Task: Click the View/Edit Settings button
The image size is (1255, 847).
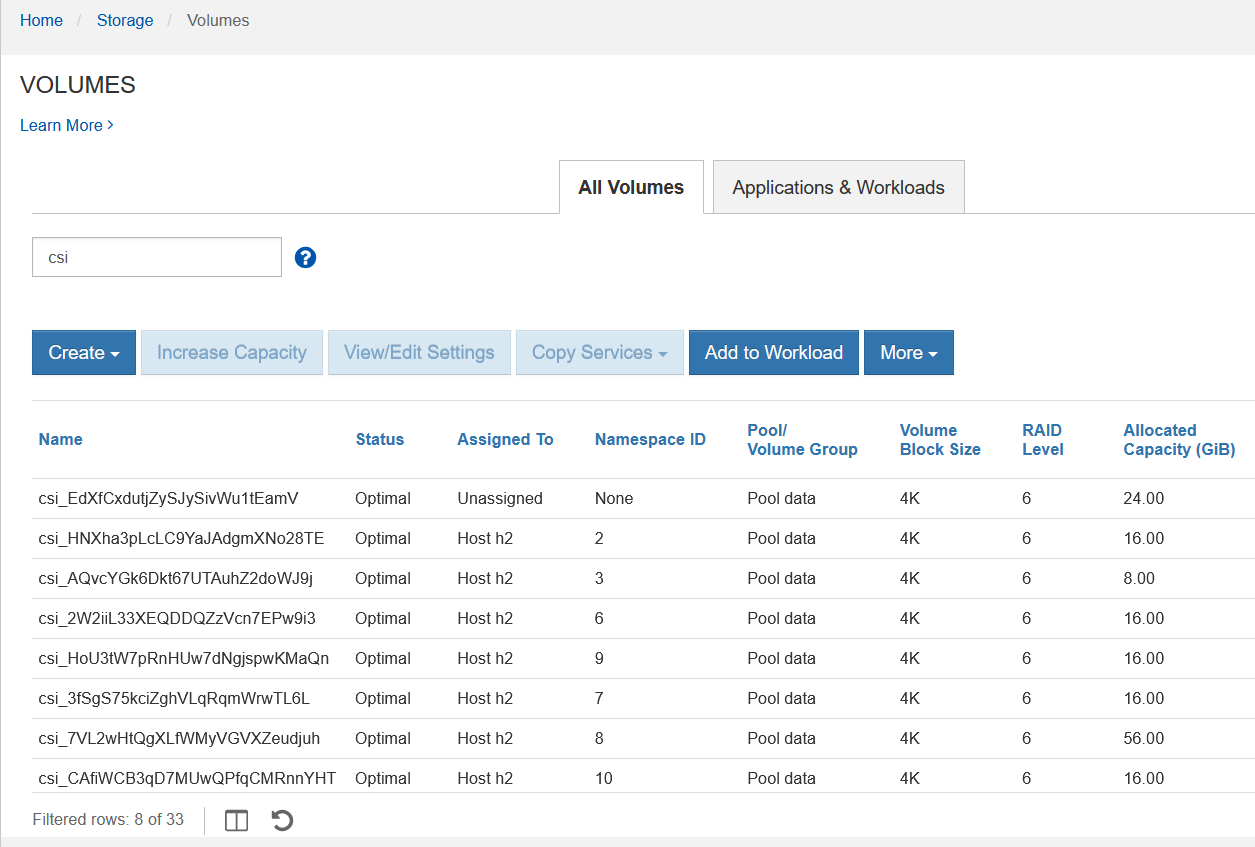Action: click(419, 352)
